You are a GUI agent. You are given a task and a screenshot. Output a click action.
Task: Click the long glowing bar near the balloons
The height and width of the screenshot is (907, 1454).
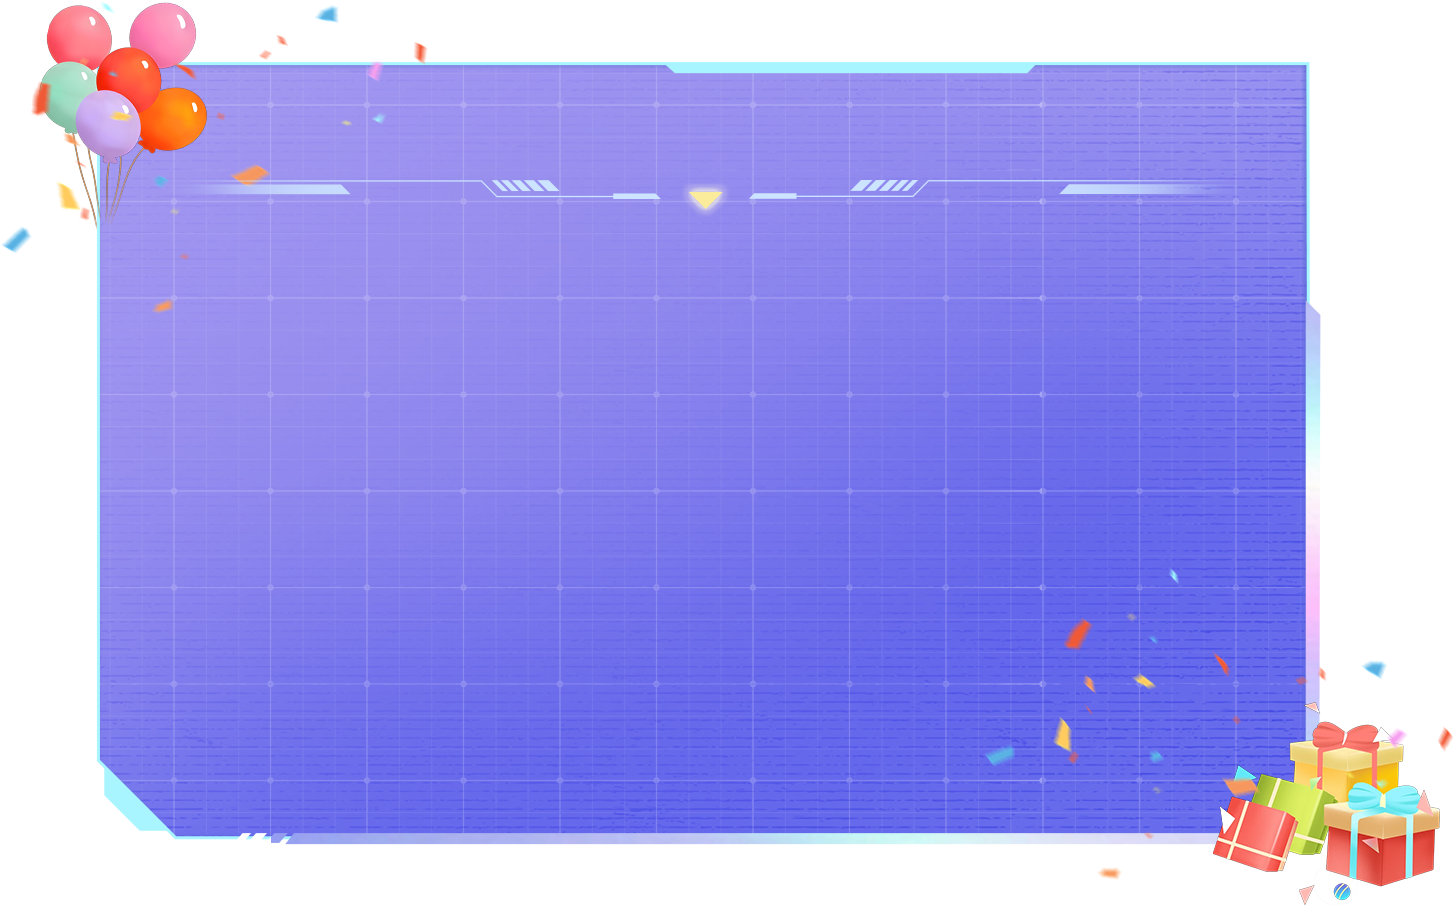pos(272,189)
